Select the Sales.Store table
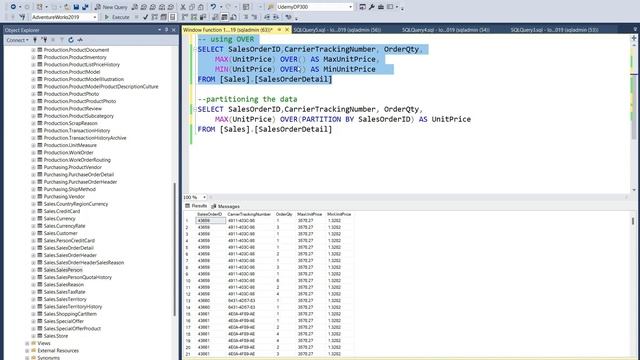640x360 pixels. pyautogui.click(x=56, y=336)
